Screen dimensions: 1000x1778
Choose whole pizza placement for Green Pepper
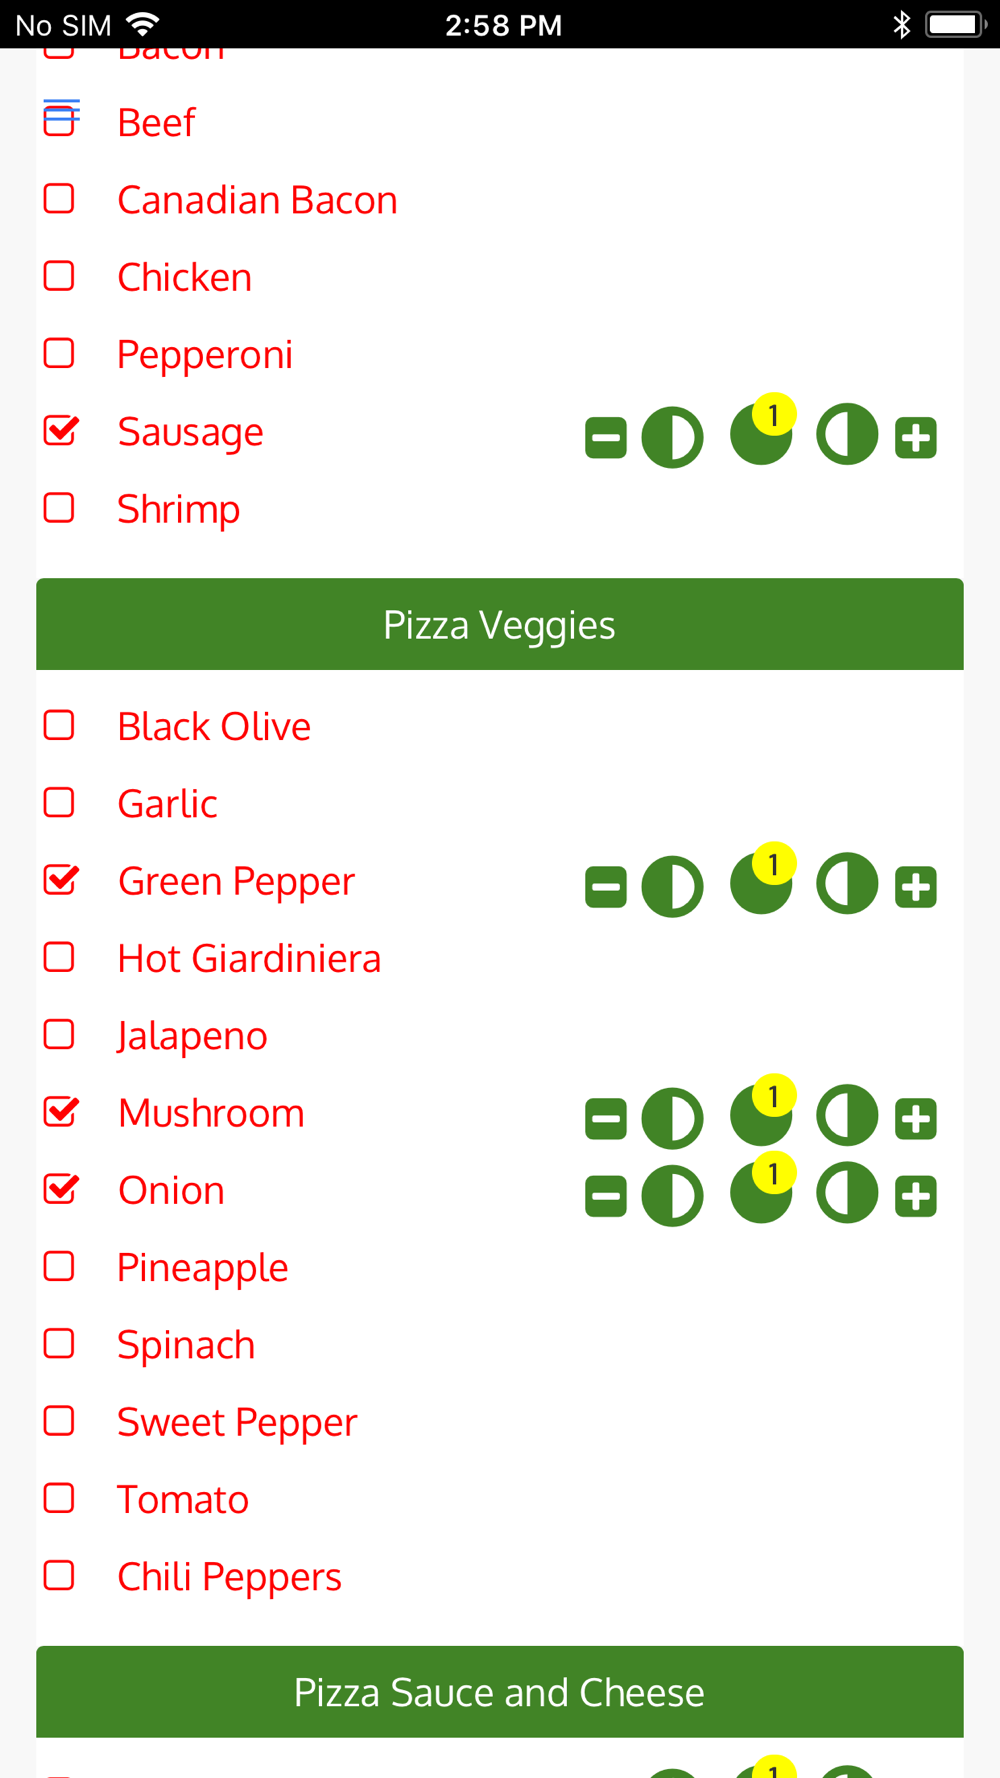(x=761, y=884)
